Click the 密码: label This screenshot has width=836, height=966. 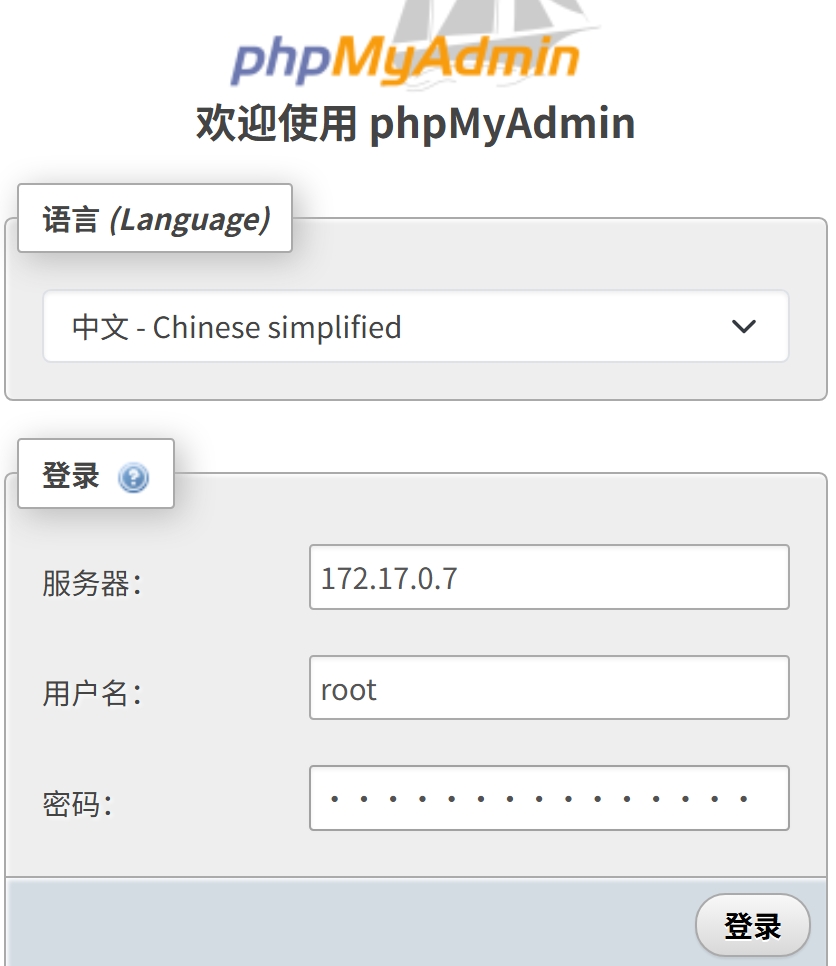77,803
